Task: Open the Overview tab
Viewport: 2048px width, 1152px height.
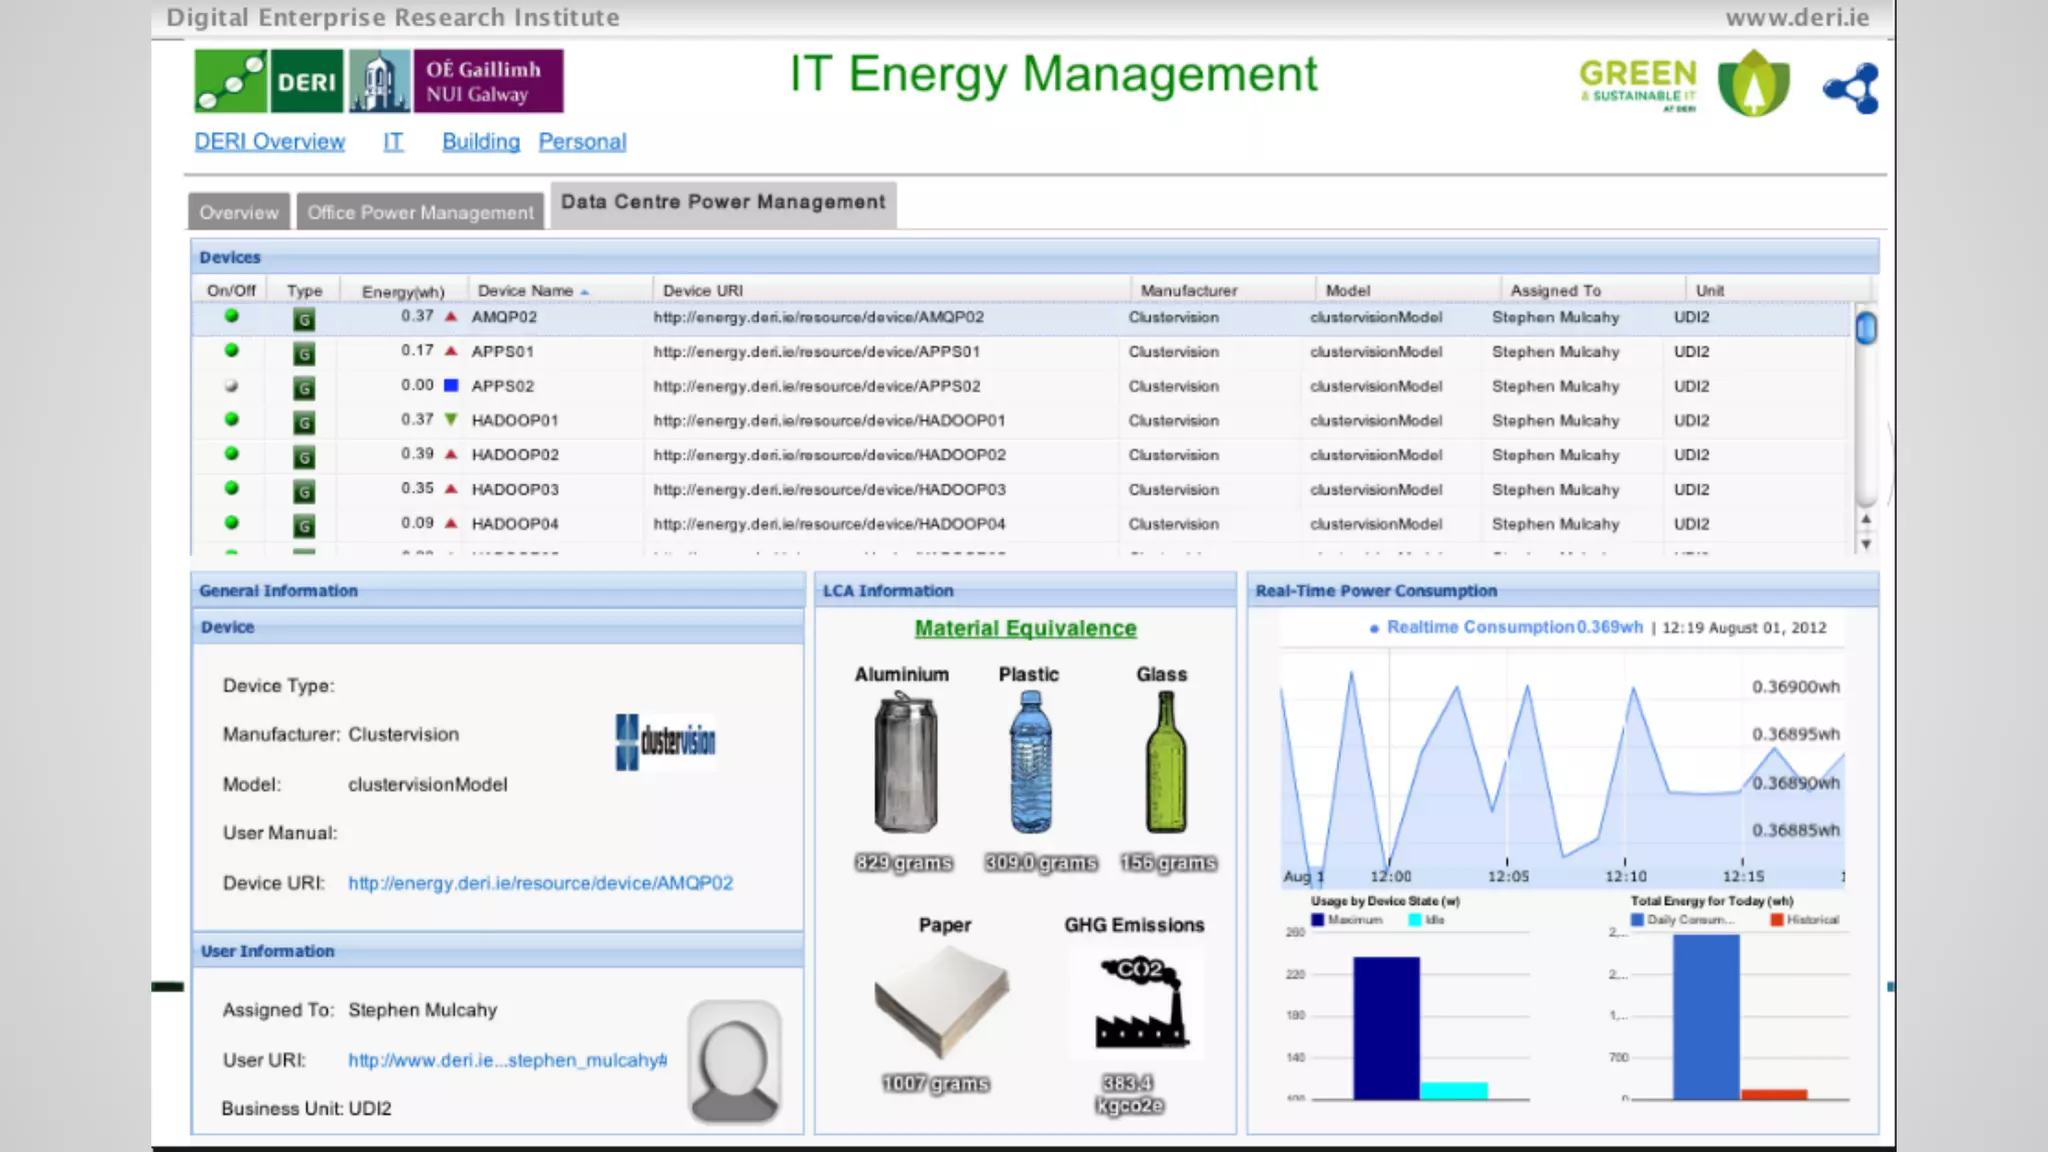Action: [238, 212]
